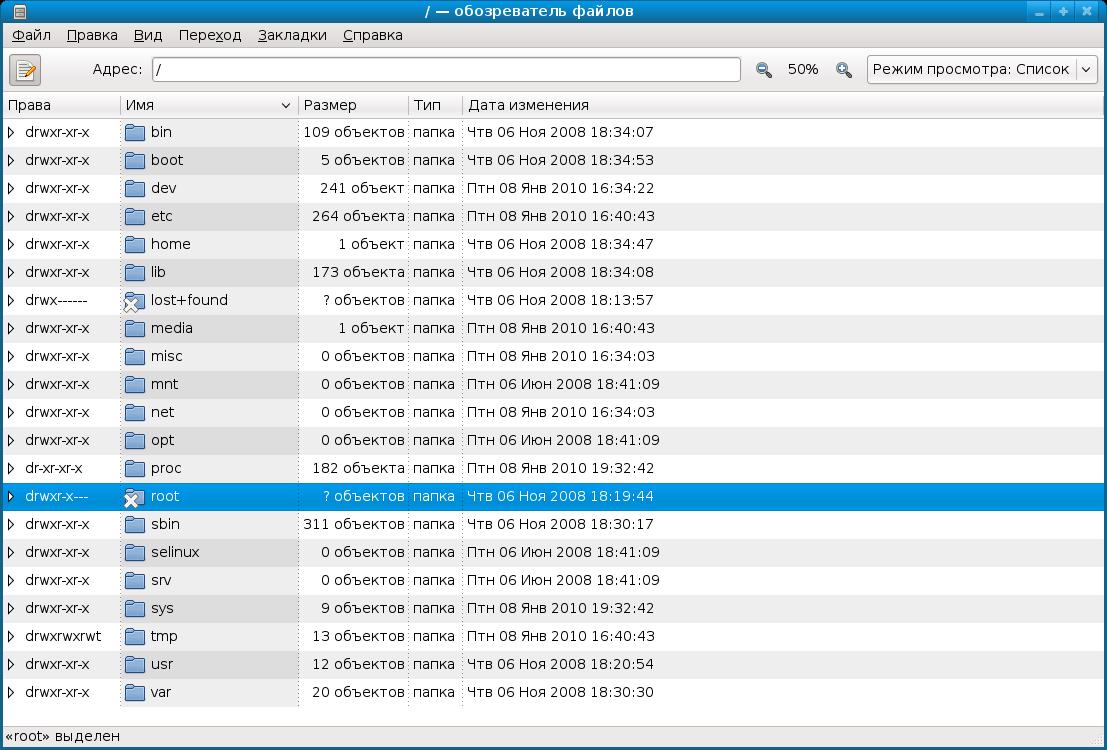This screenshot has width=1107, height=750.
Task: Click the misc folder icon
Action: pos(135,357)
